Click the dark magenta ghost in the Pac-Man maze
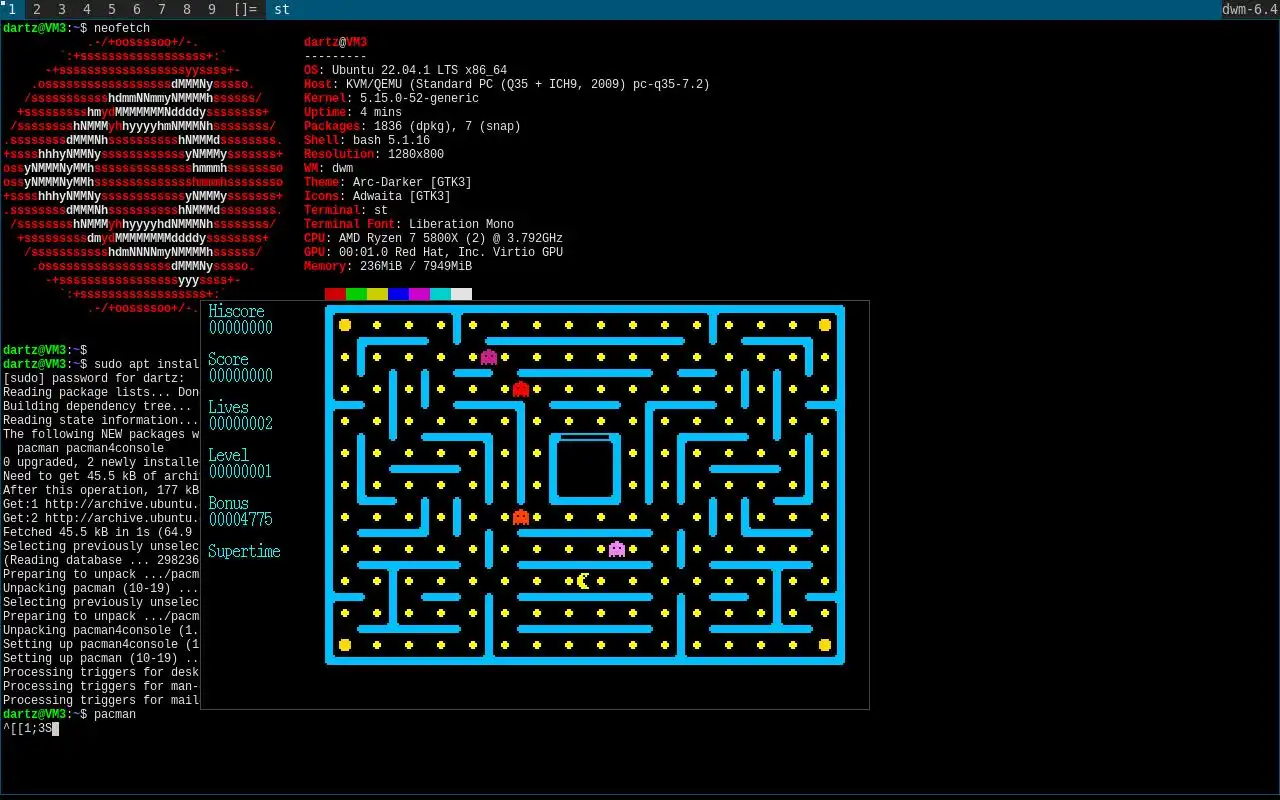Image resolution: width=1280 pixels, height=800 pixels. pyautogui.click(x=489, y=357)
